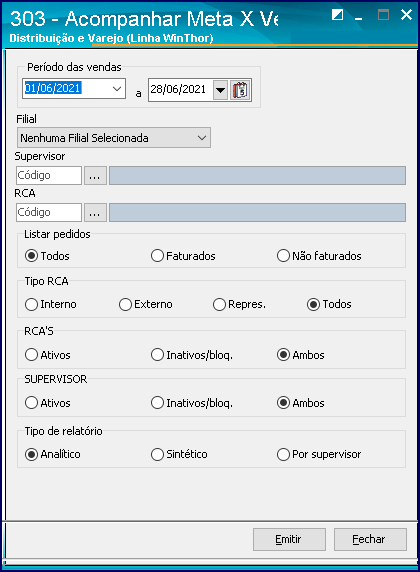
Task: Open Supervisor lookup ellipsis button
Action: pyautogui.click(x=95, y=175)
